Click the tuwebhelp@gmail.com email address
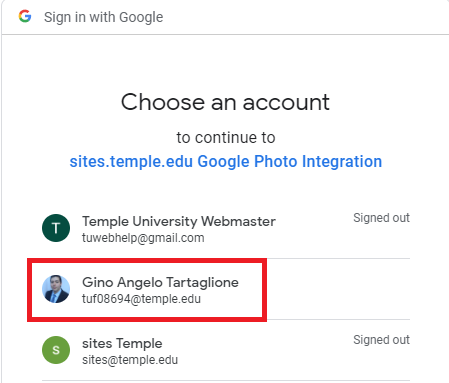The height and width of the screenshot is (383, 449). click(x=143, y=238)
